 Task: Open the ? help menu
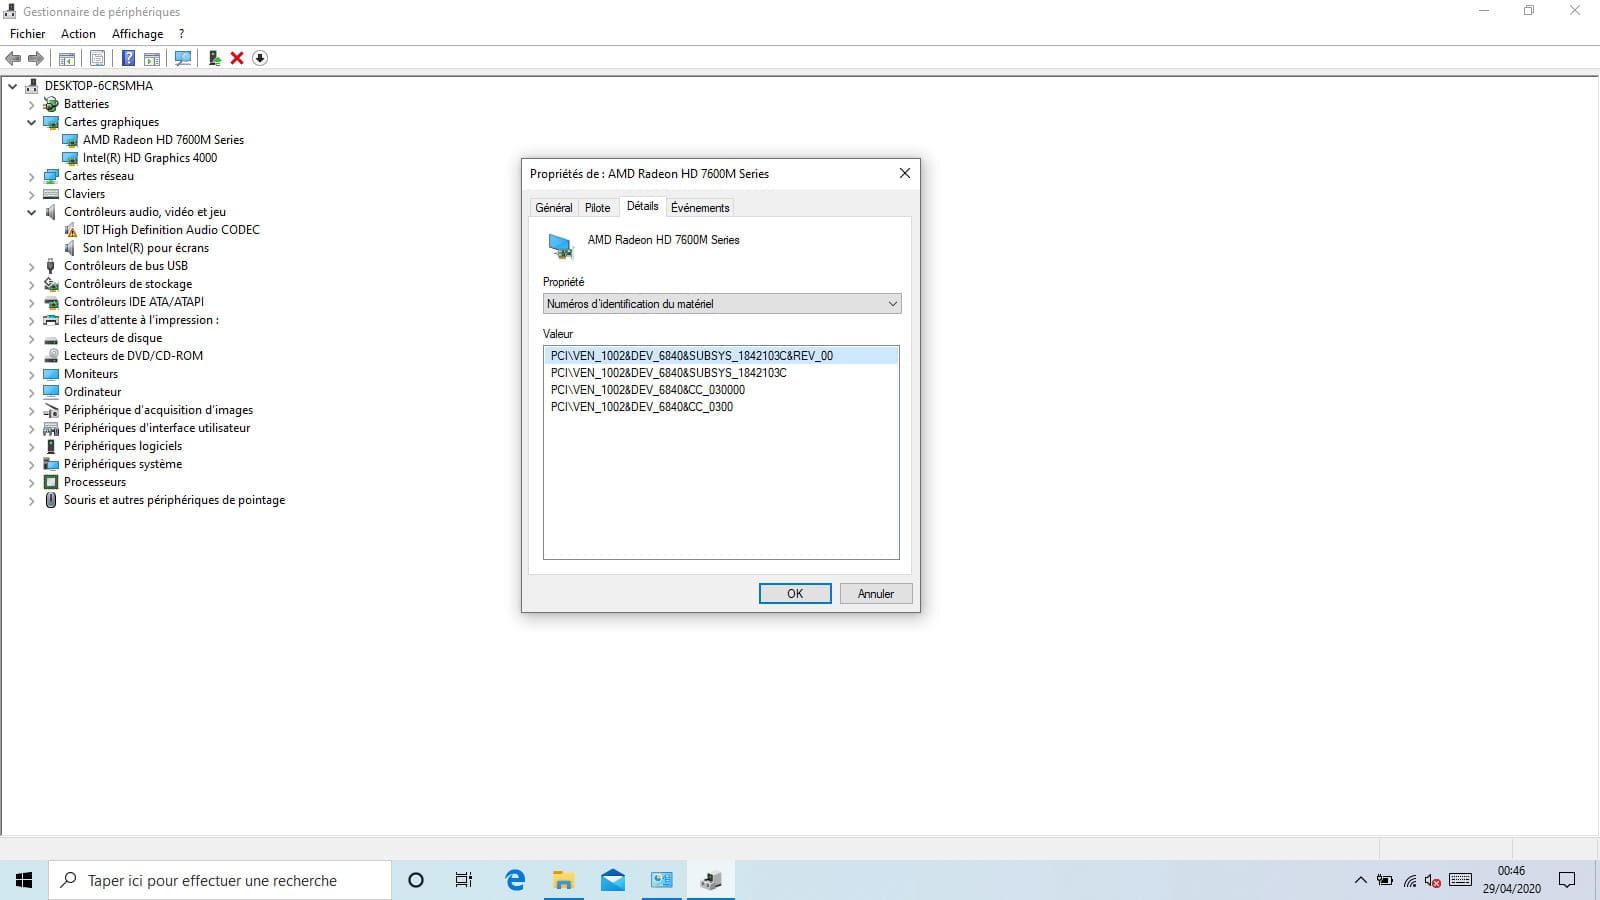tap(181, 34)
